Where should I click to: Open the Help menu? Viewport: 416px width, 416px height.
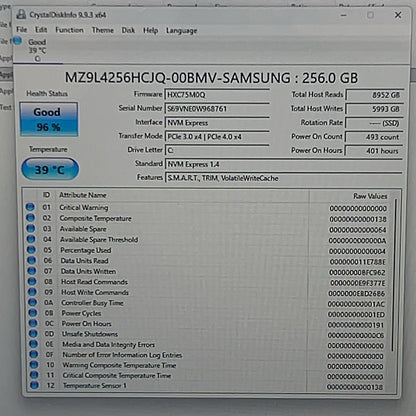(x=150, y=30)
